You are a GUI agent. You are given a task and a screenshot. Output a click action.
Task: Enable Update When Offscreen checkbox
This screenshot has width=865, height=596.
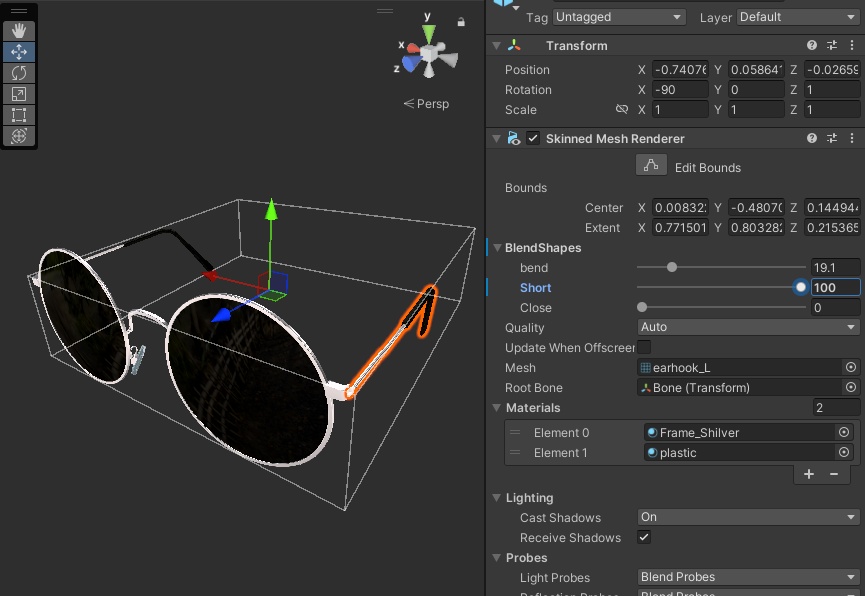(x=644, y=347)
